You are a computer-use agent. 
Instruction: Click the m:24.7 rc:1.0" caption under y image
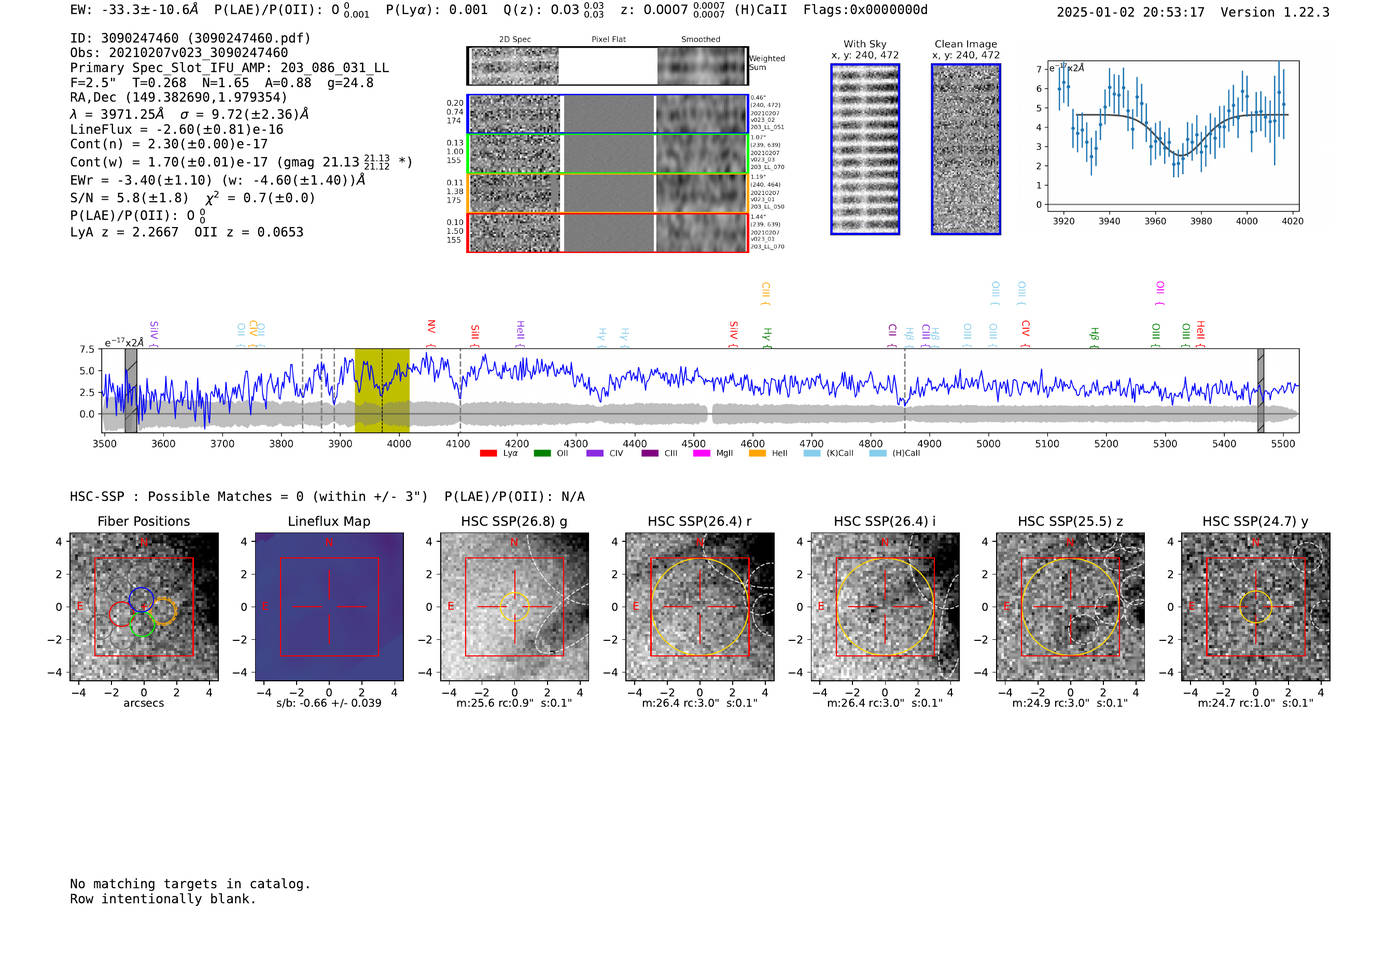pos(1256,703)
